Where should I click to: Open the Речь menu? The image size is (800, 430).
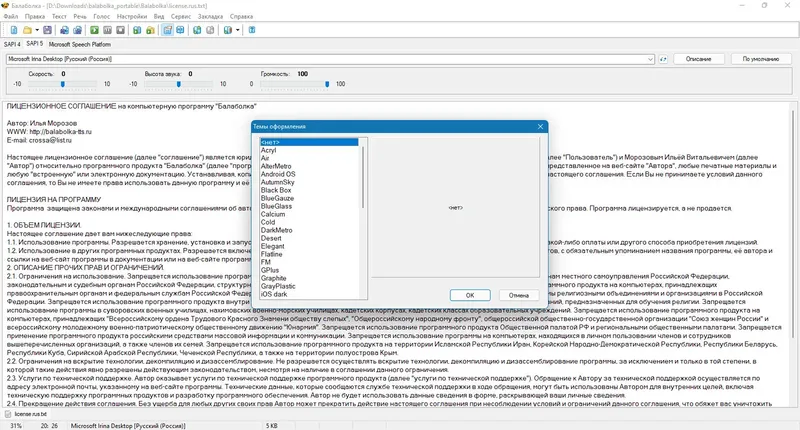pyautogui.click(x=80, y=16)
